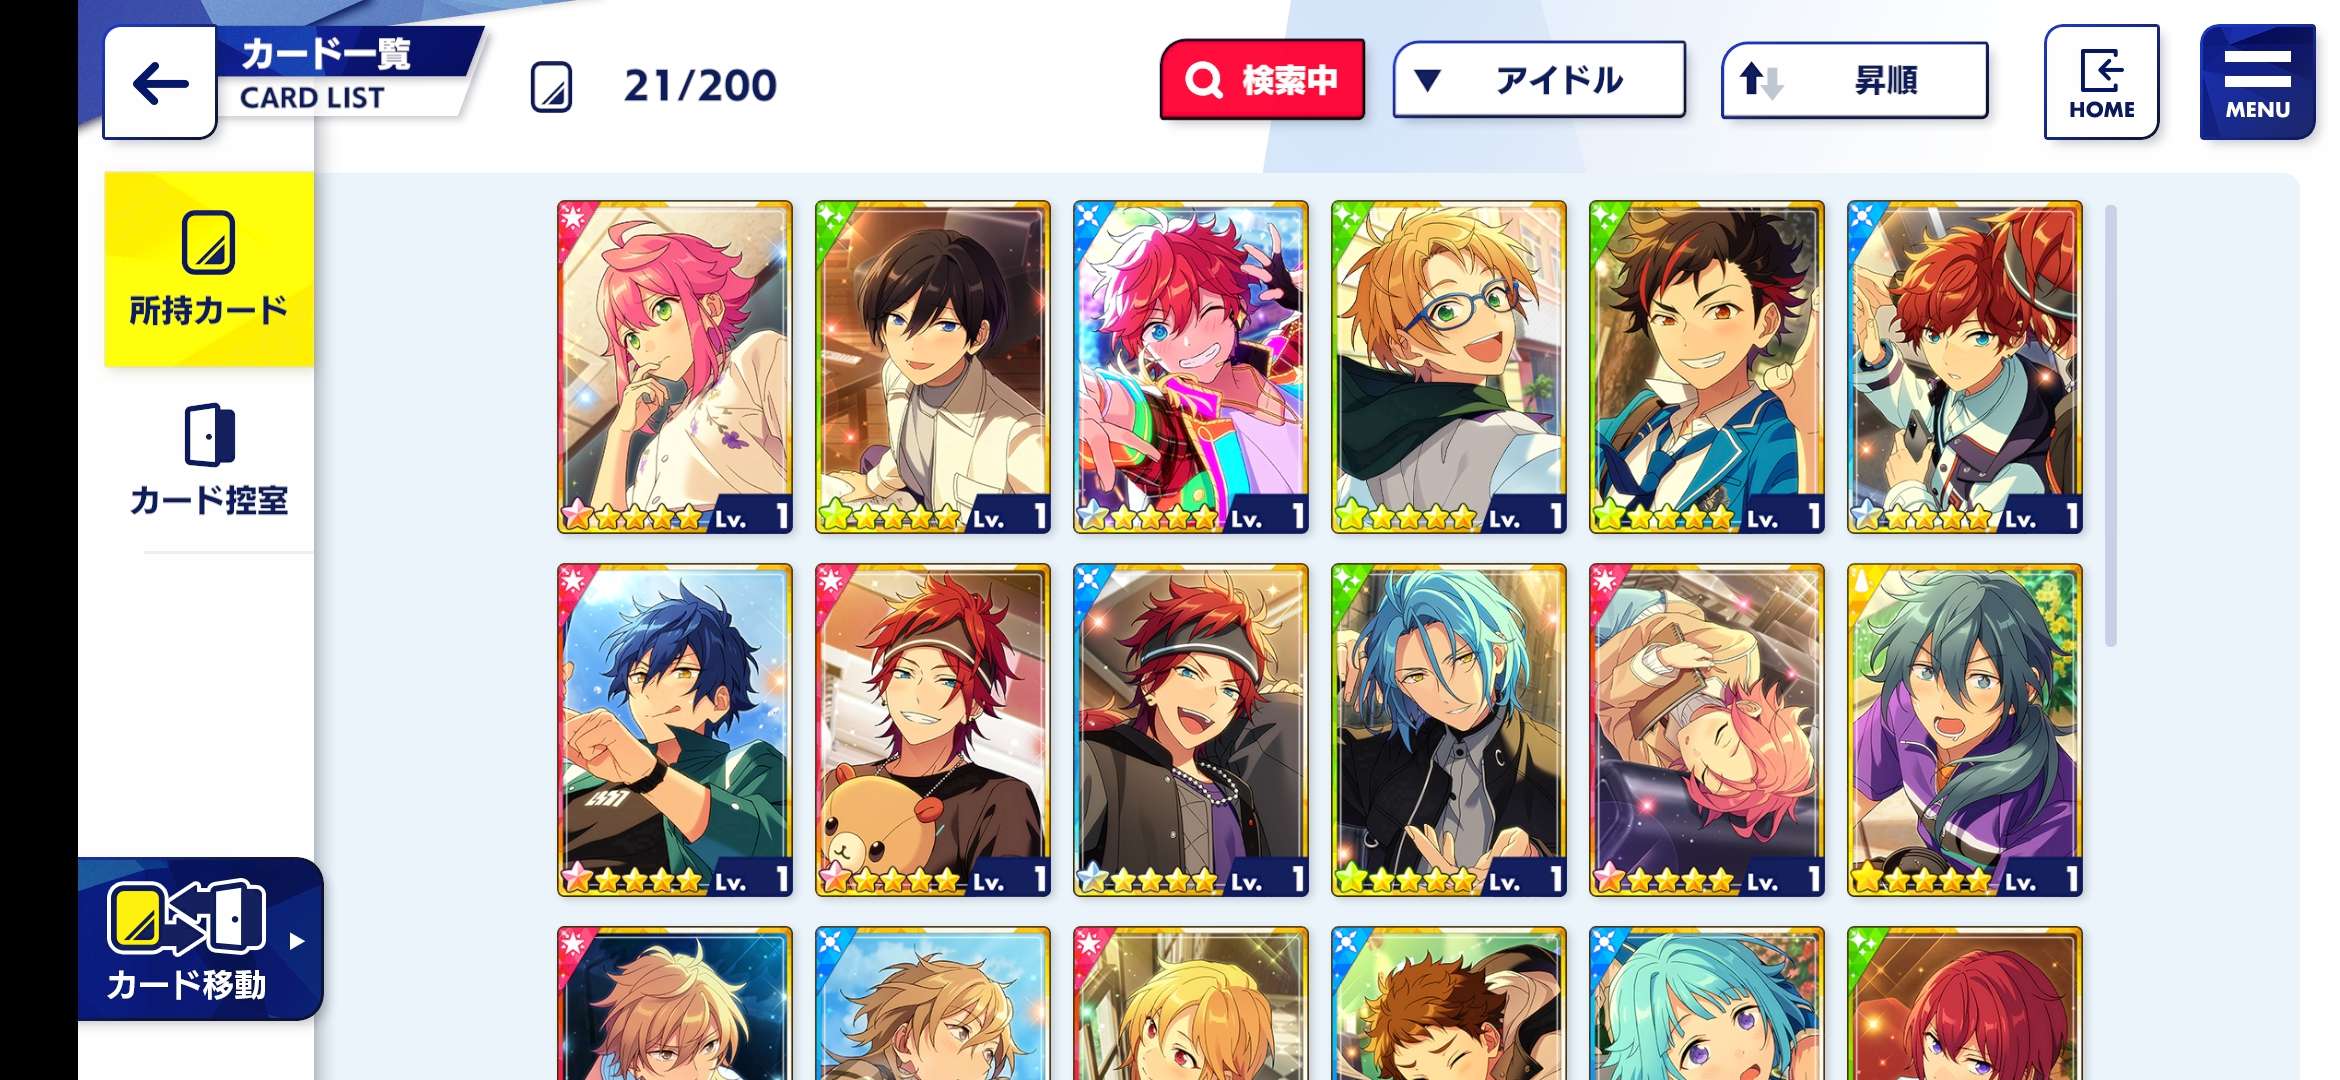The width and height of the screenshot is (2340, 1080).
Task: Choose the purple-jacket long-haired card
Action: [1965, 730]
